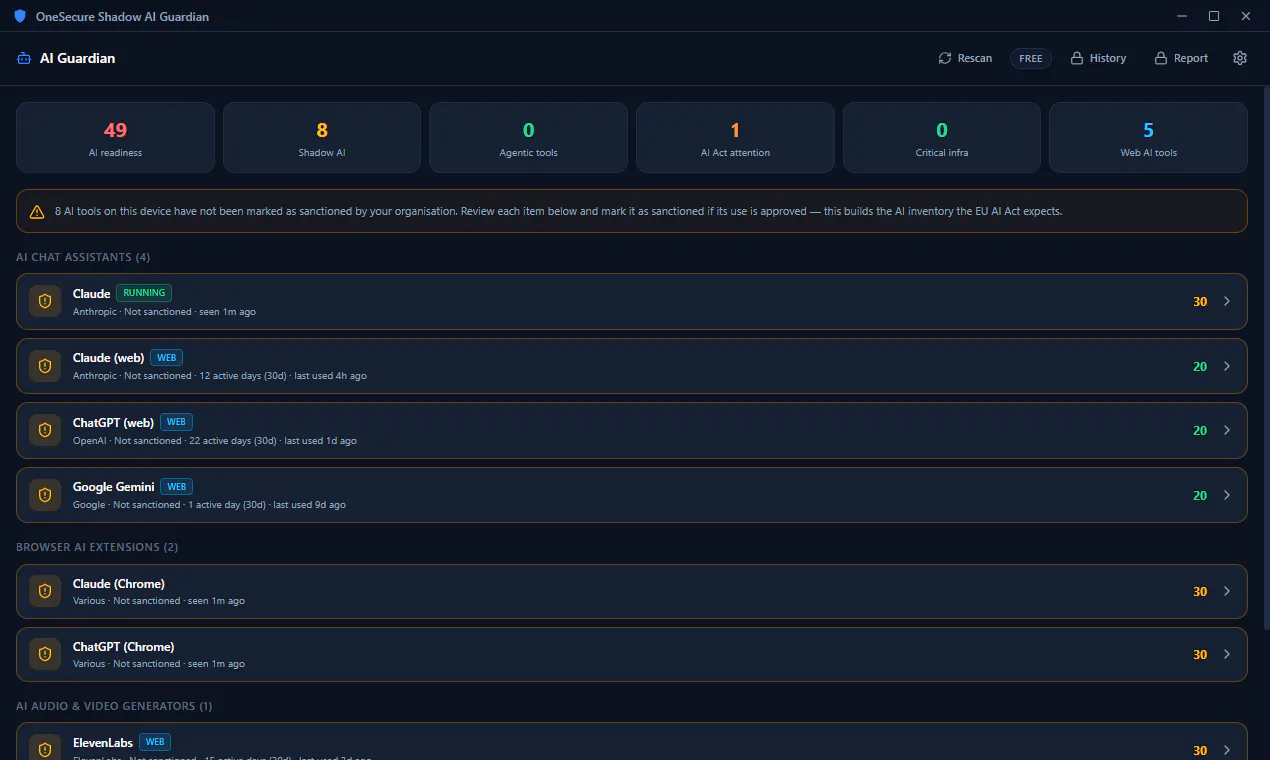Select the Agentic tools 0 card
This screenshot has height=760, width=1270.
[528, 137]
